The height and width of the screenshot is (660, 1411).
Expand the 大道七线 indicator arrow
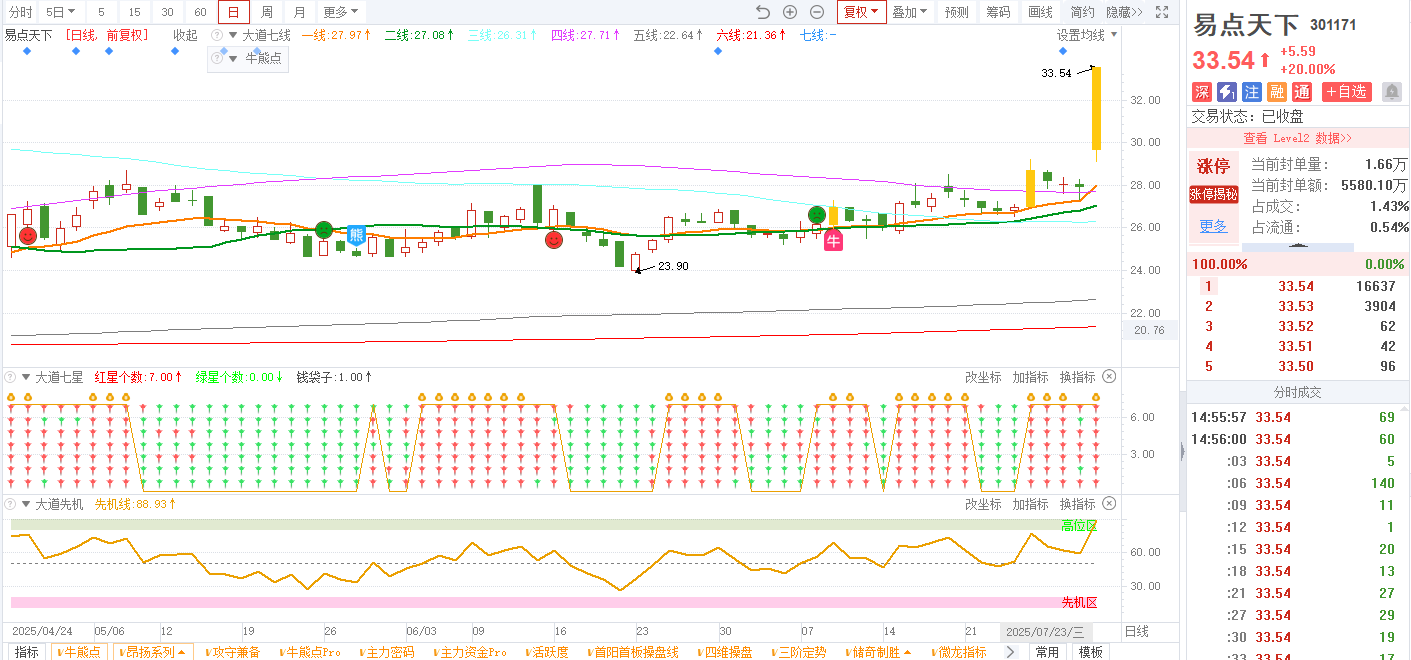click(x=234, y=35)
